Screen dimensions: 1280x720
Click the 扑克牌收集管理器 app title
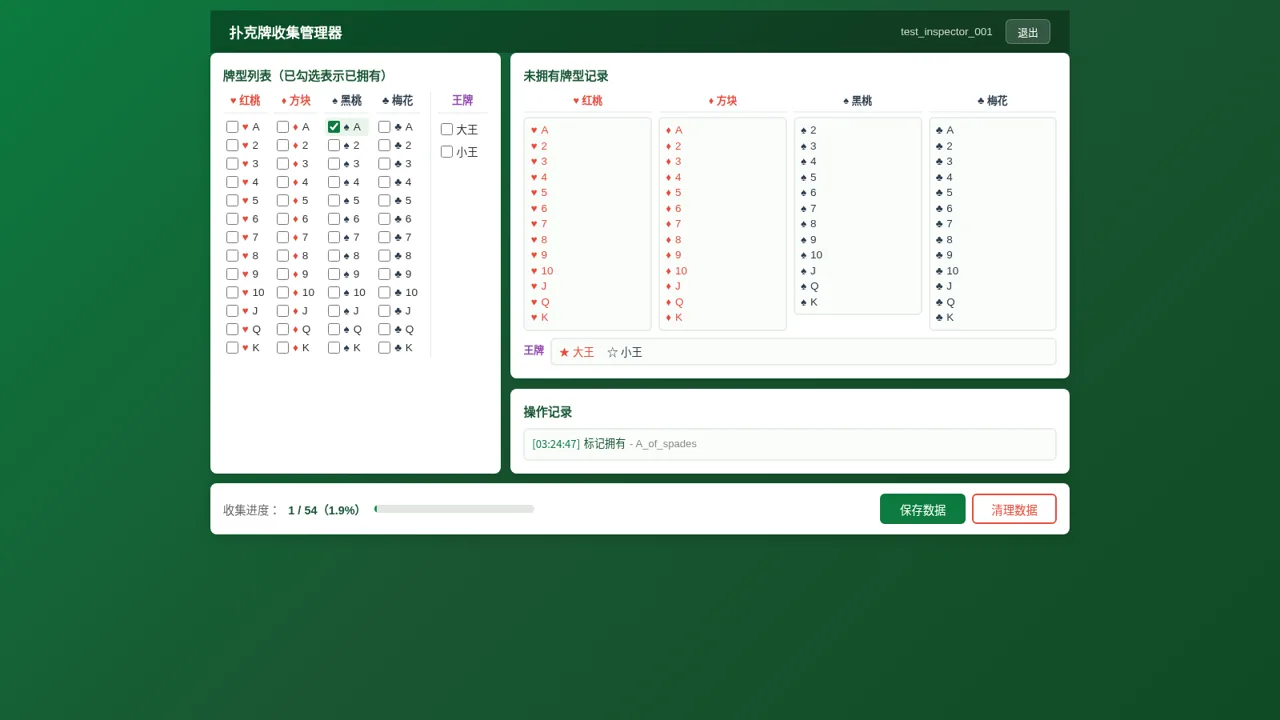click(286, 33)
